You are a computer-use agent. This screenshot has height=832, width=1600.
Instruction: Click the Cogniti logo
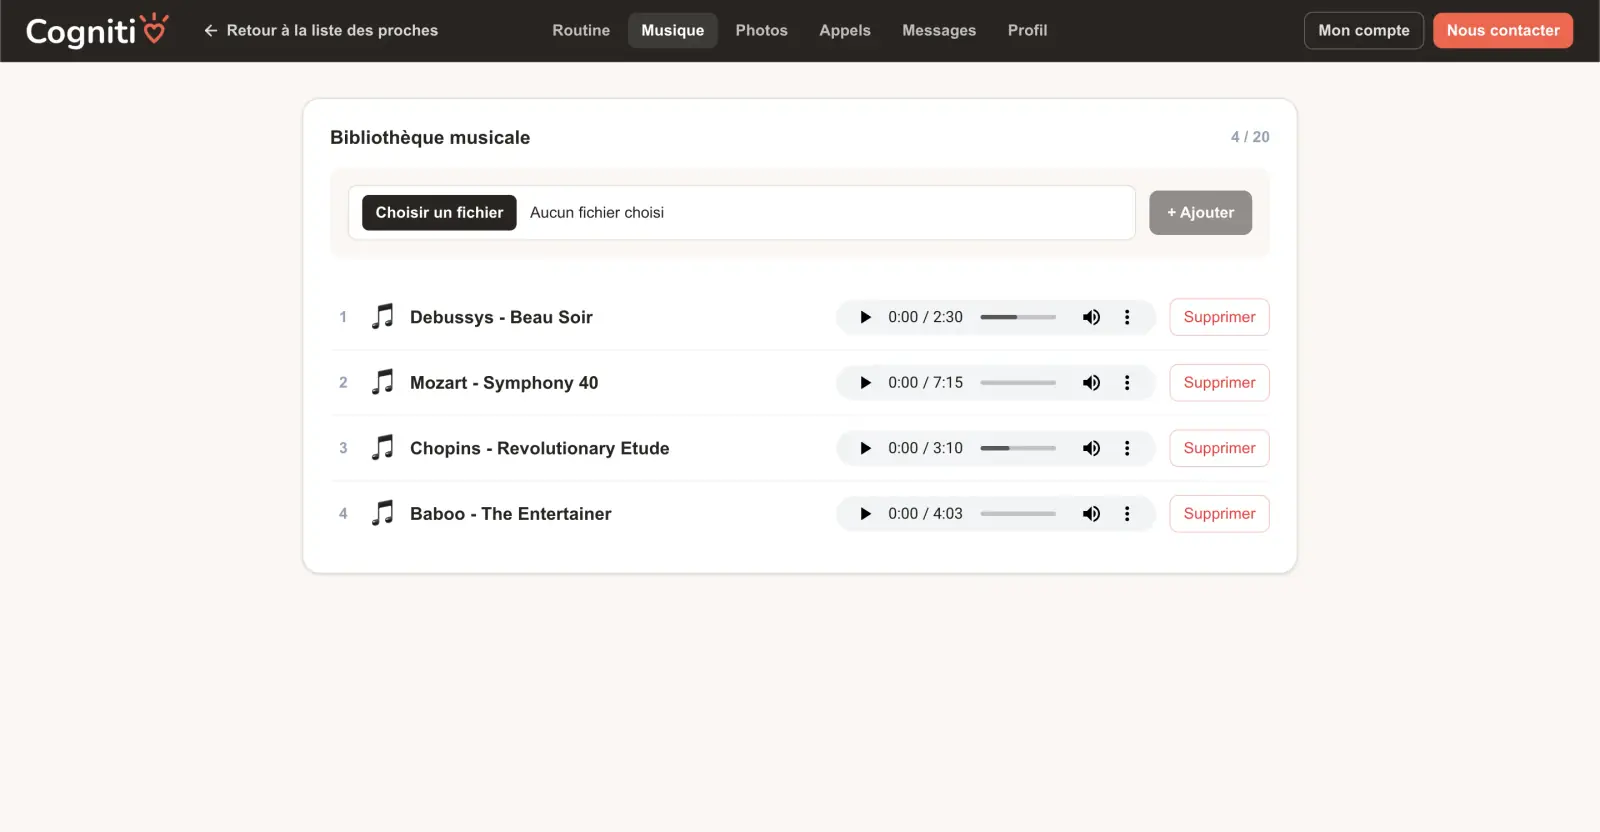pos(97,30)
